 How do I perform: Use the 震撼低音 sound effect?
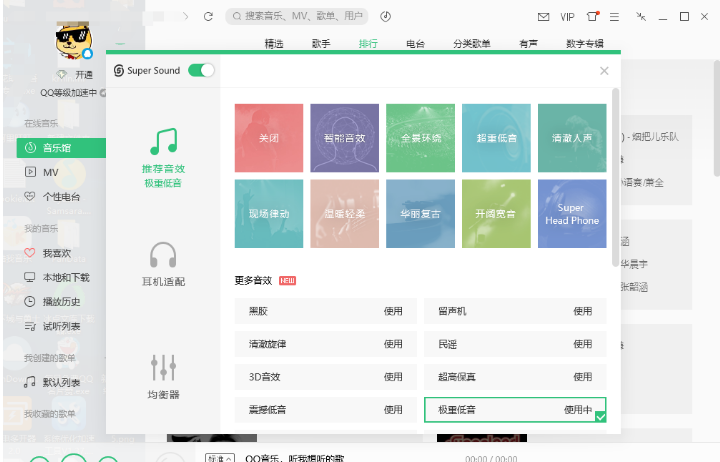(x=393, y=410)
